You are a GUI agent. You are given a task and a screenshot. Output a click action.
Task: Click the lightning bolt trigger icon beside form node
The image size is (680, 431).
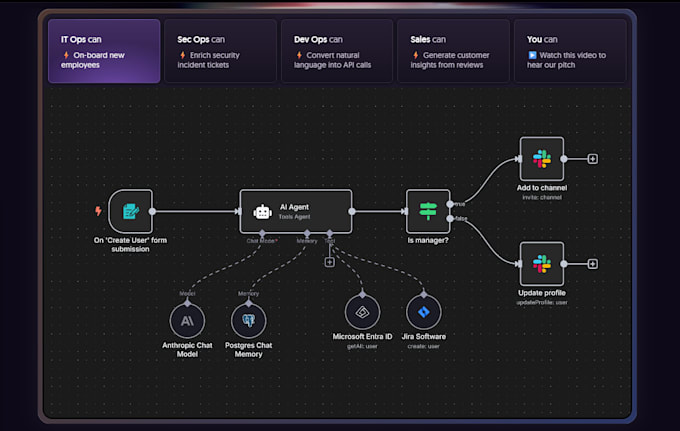click(x=98, y=211)
